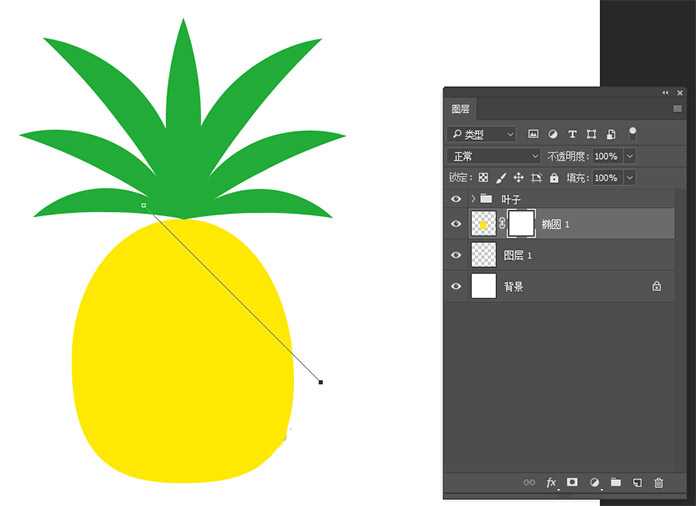
Task: Open the fx layer style menu
Action: 551,483
